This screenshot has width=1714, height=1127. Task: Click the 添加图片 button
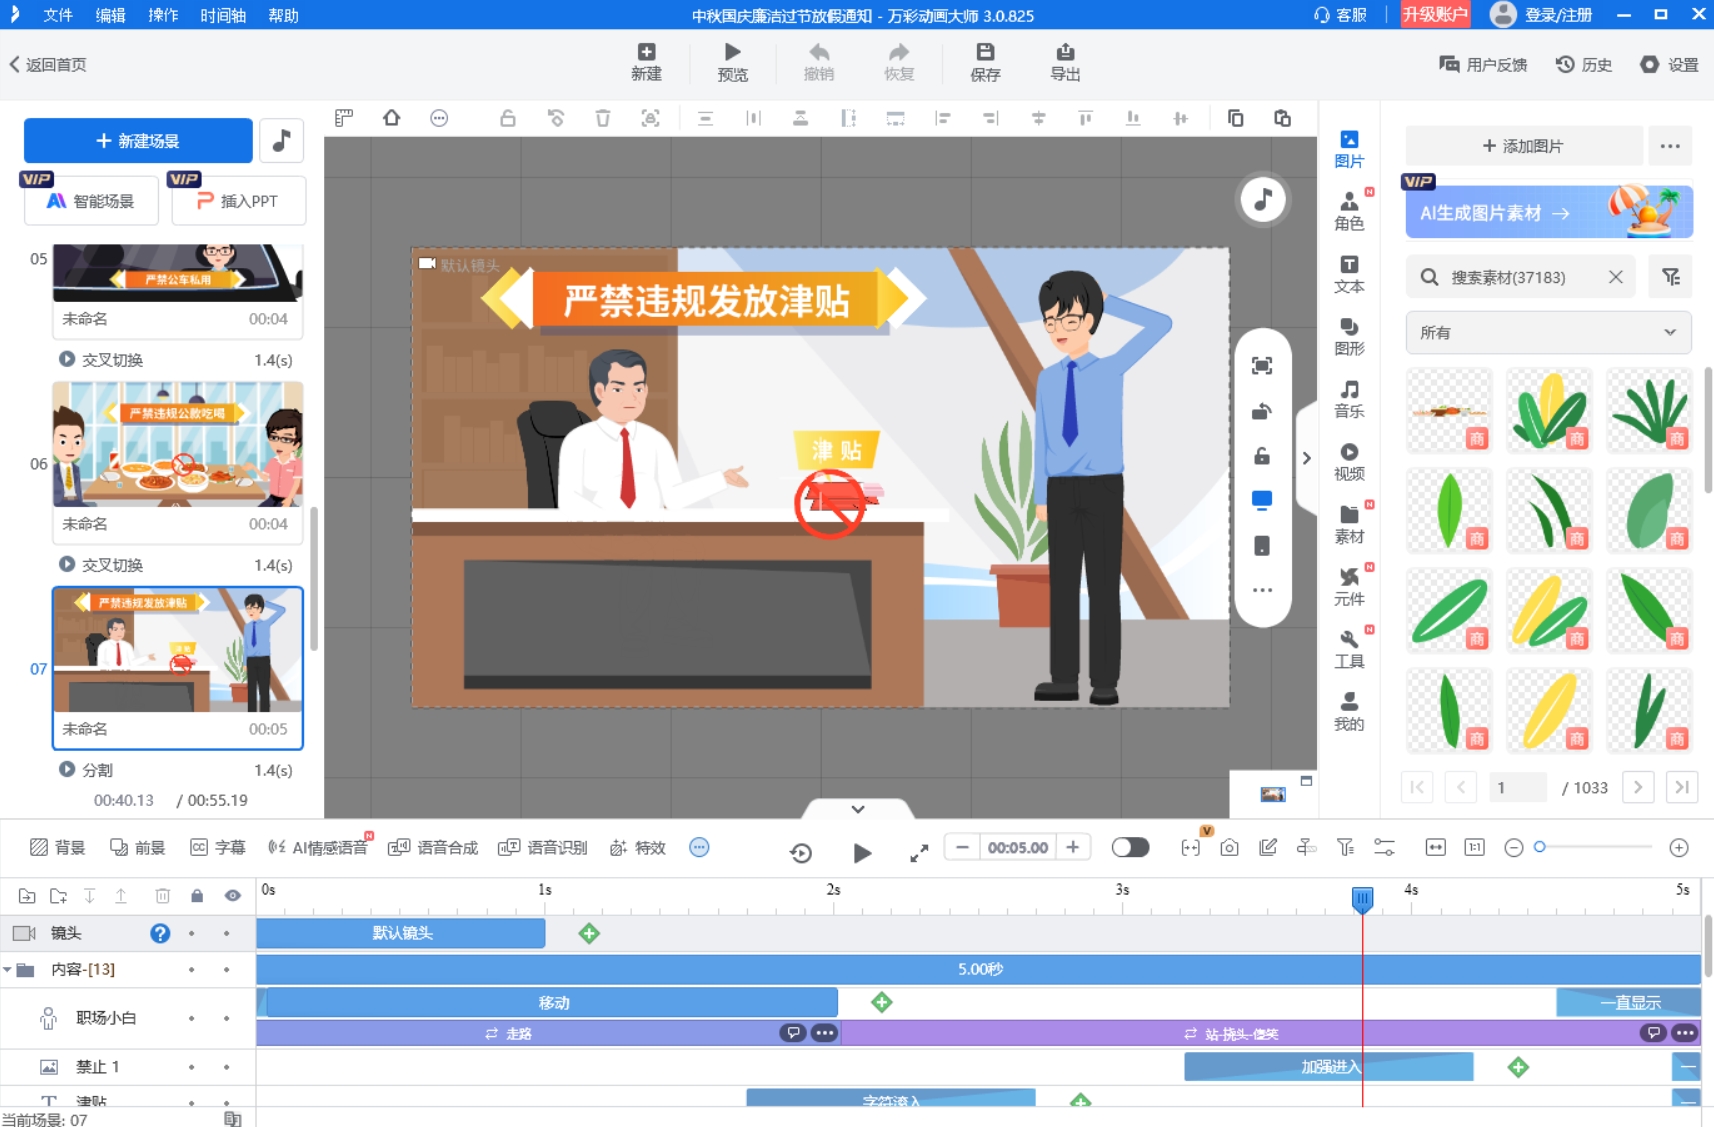pos(1523,146)
